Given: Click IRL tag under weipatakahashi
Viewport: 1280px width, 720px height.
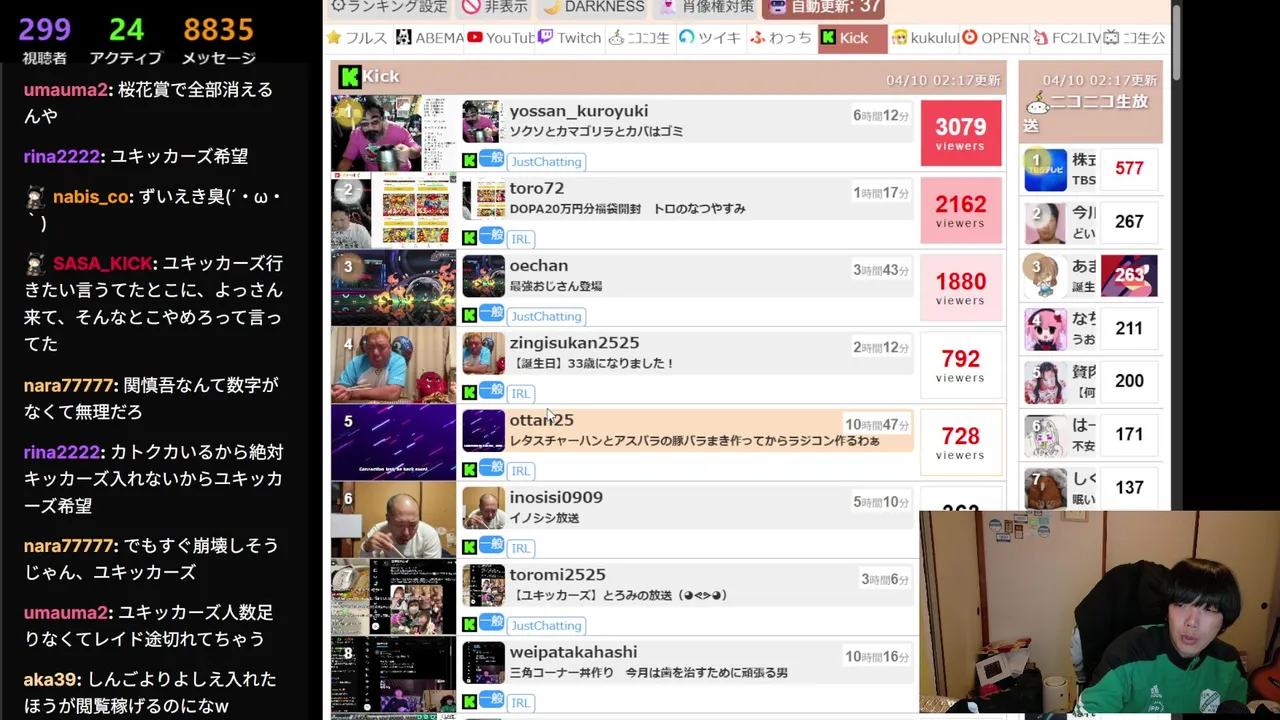Looking at the screenshot, I should [x=521, y=703].
